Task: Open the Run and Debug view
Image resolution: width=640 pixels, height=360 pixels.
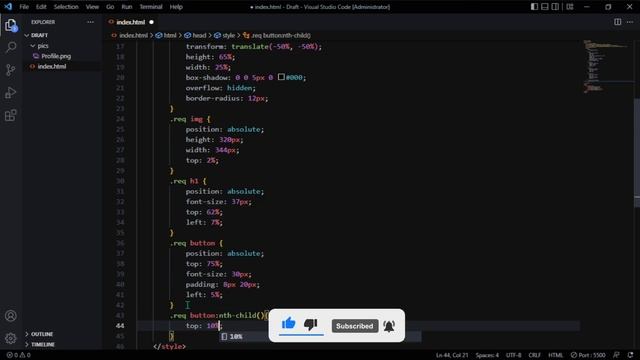Action: pyautogui.click(x=11, y=93)
